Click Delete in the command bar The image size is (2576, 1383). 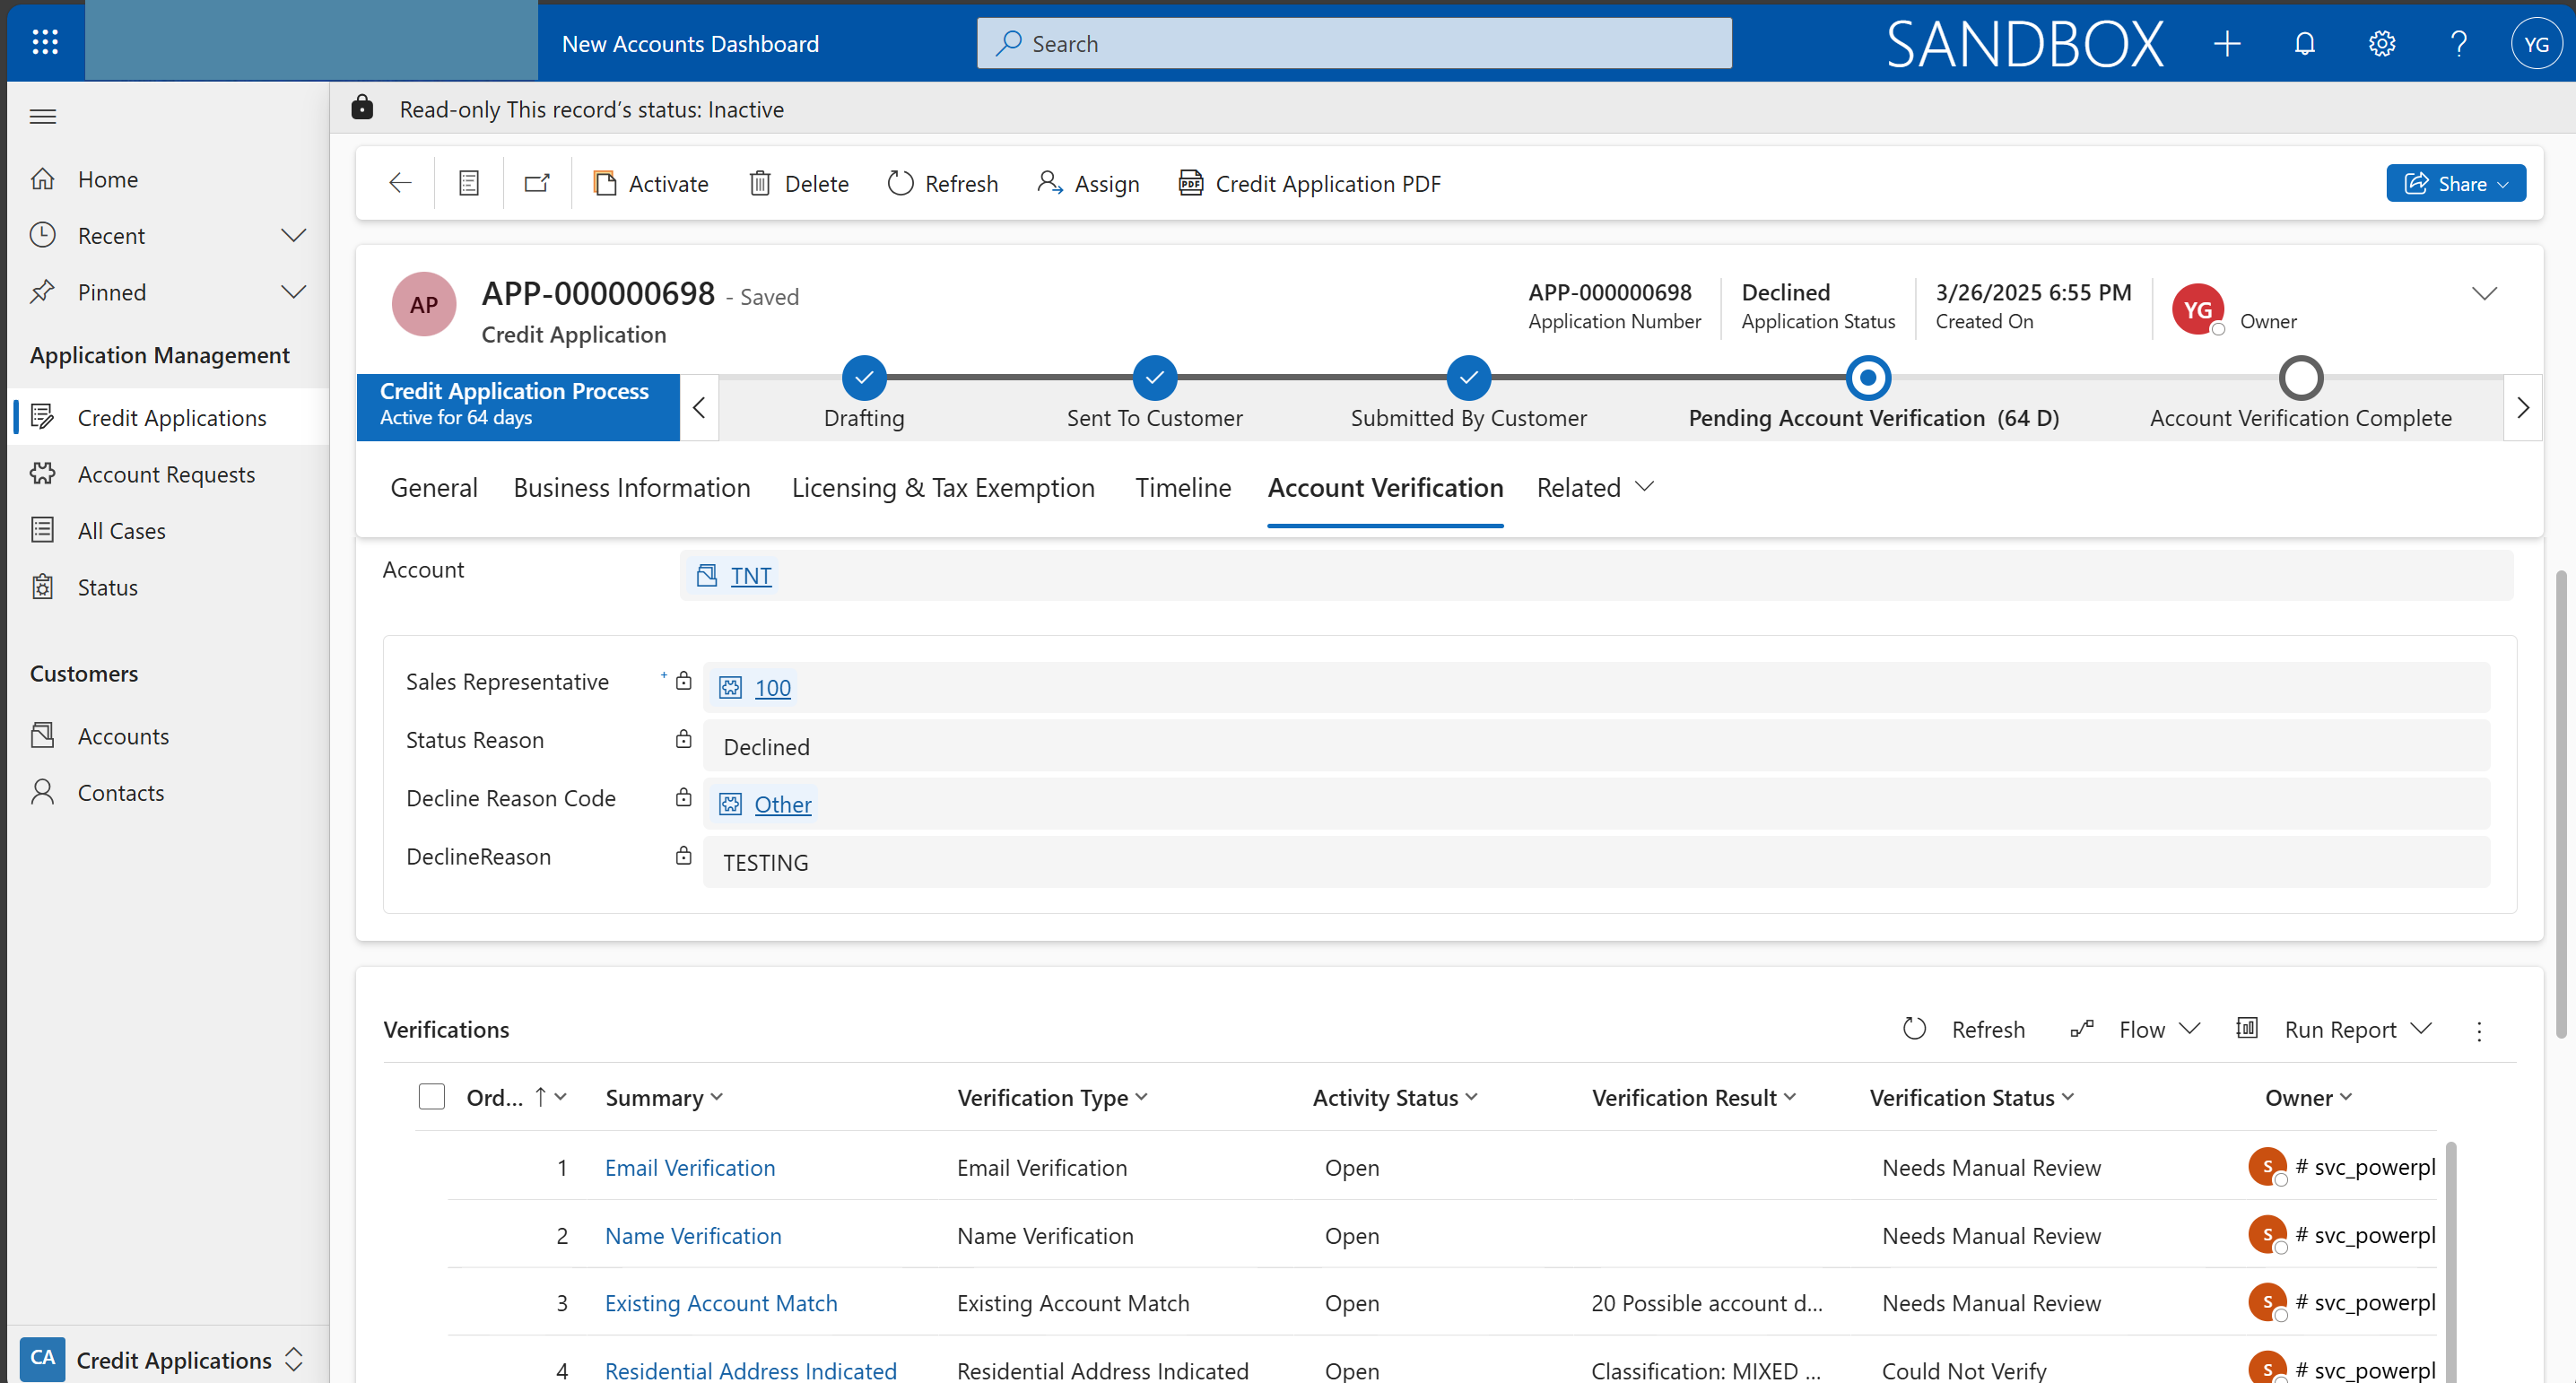point(798,184)
